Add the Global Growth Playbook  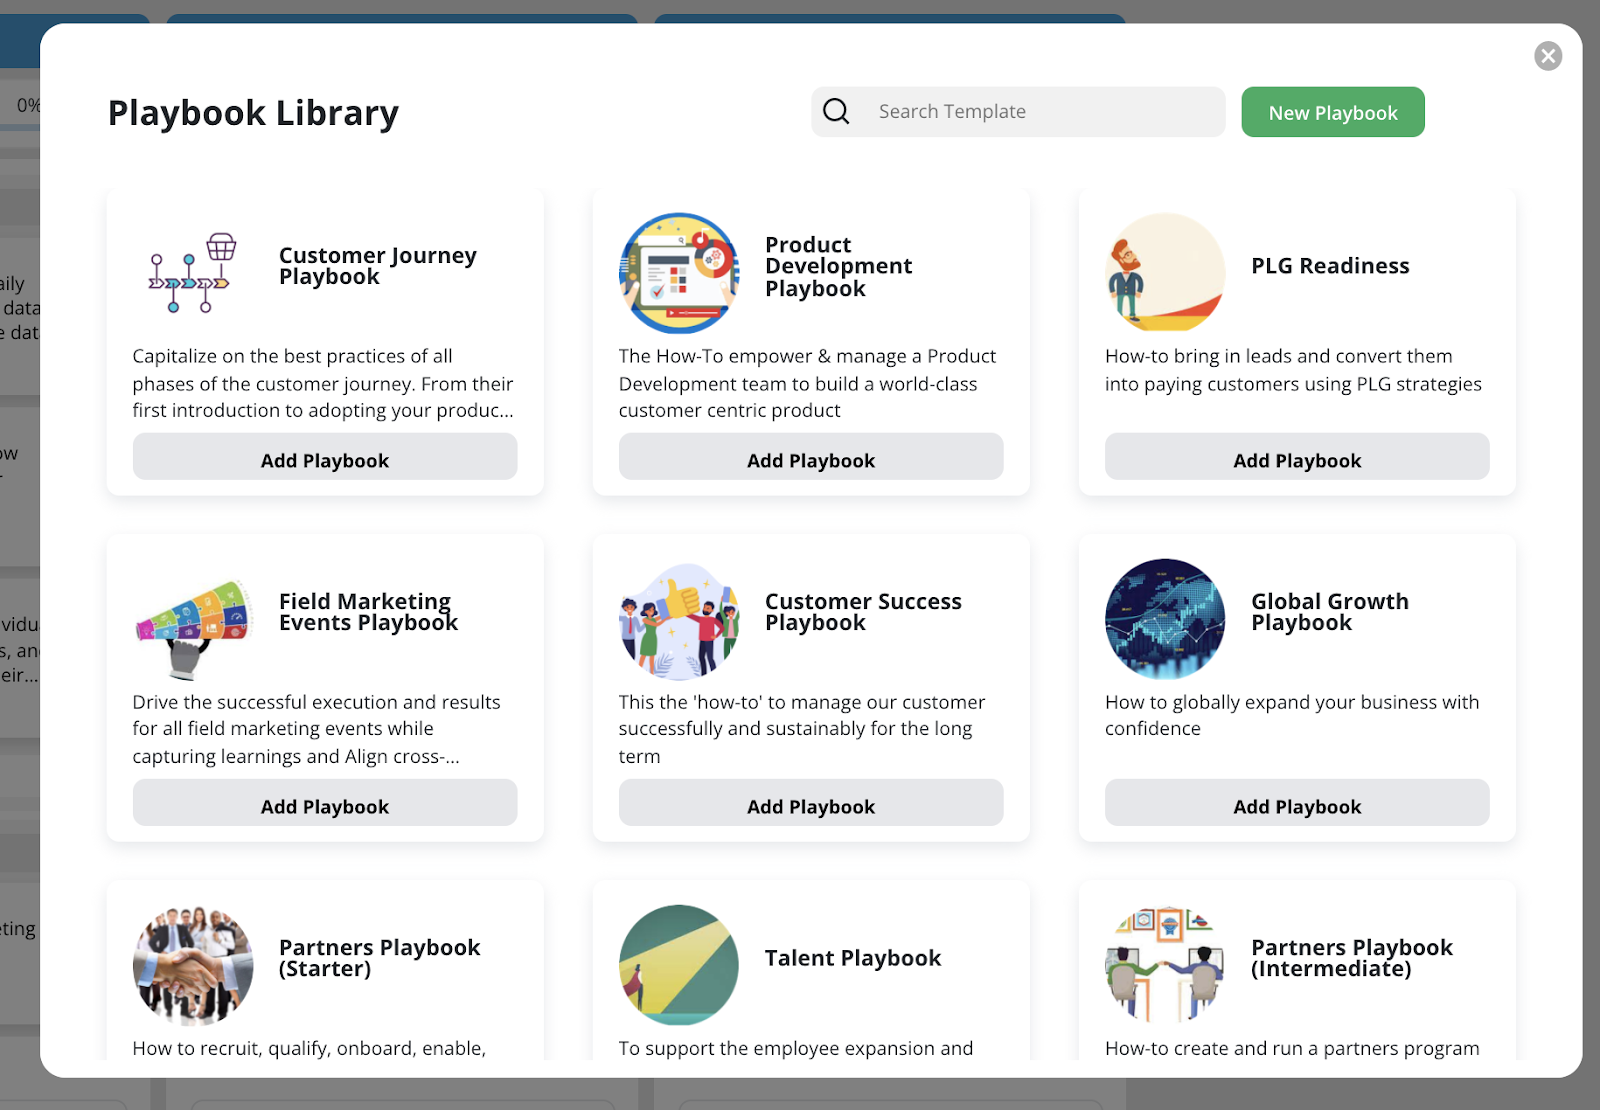pos(1296,806)
